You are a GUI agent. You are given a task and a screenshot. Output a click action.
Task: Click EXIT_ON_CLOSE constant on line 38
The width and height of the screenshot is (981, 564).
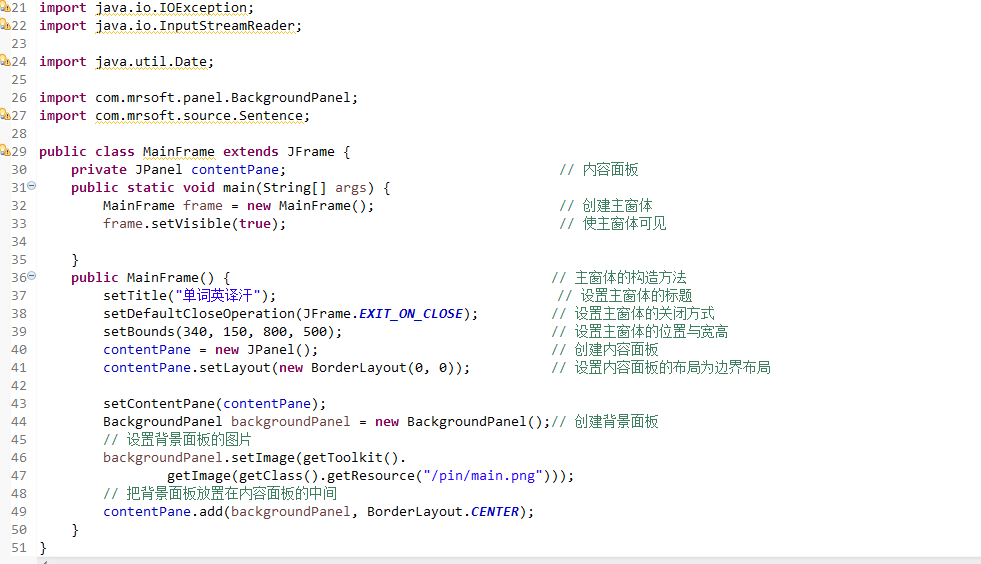[x=411, y=314]
